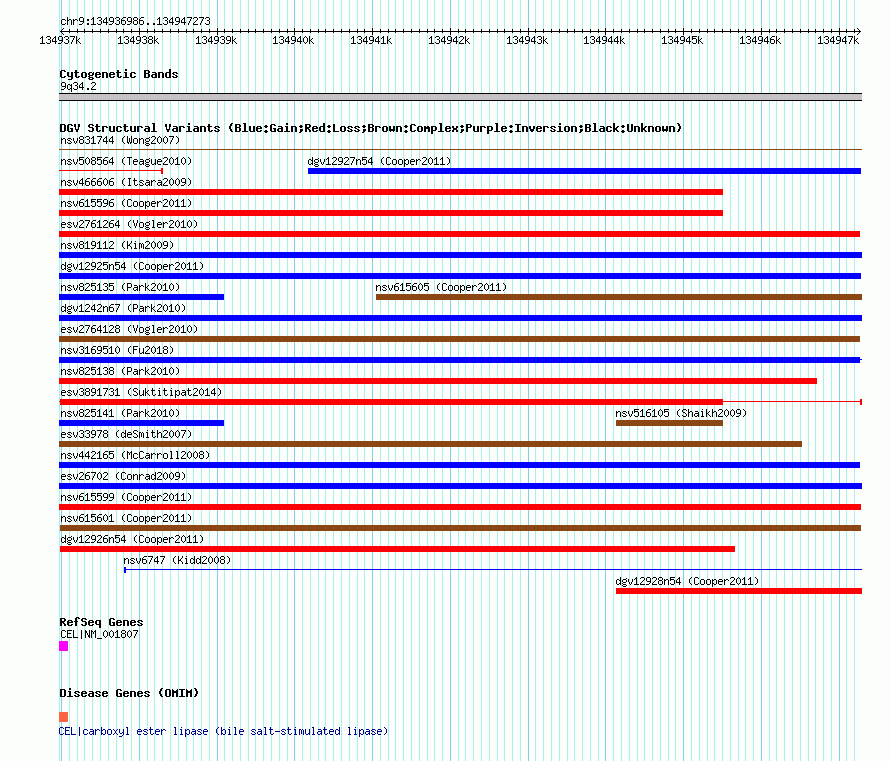890x761 pixels.
Task: Select esv26702 (Conrad2009) variant label
Action: (x=123, y=476)
